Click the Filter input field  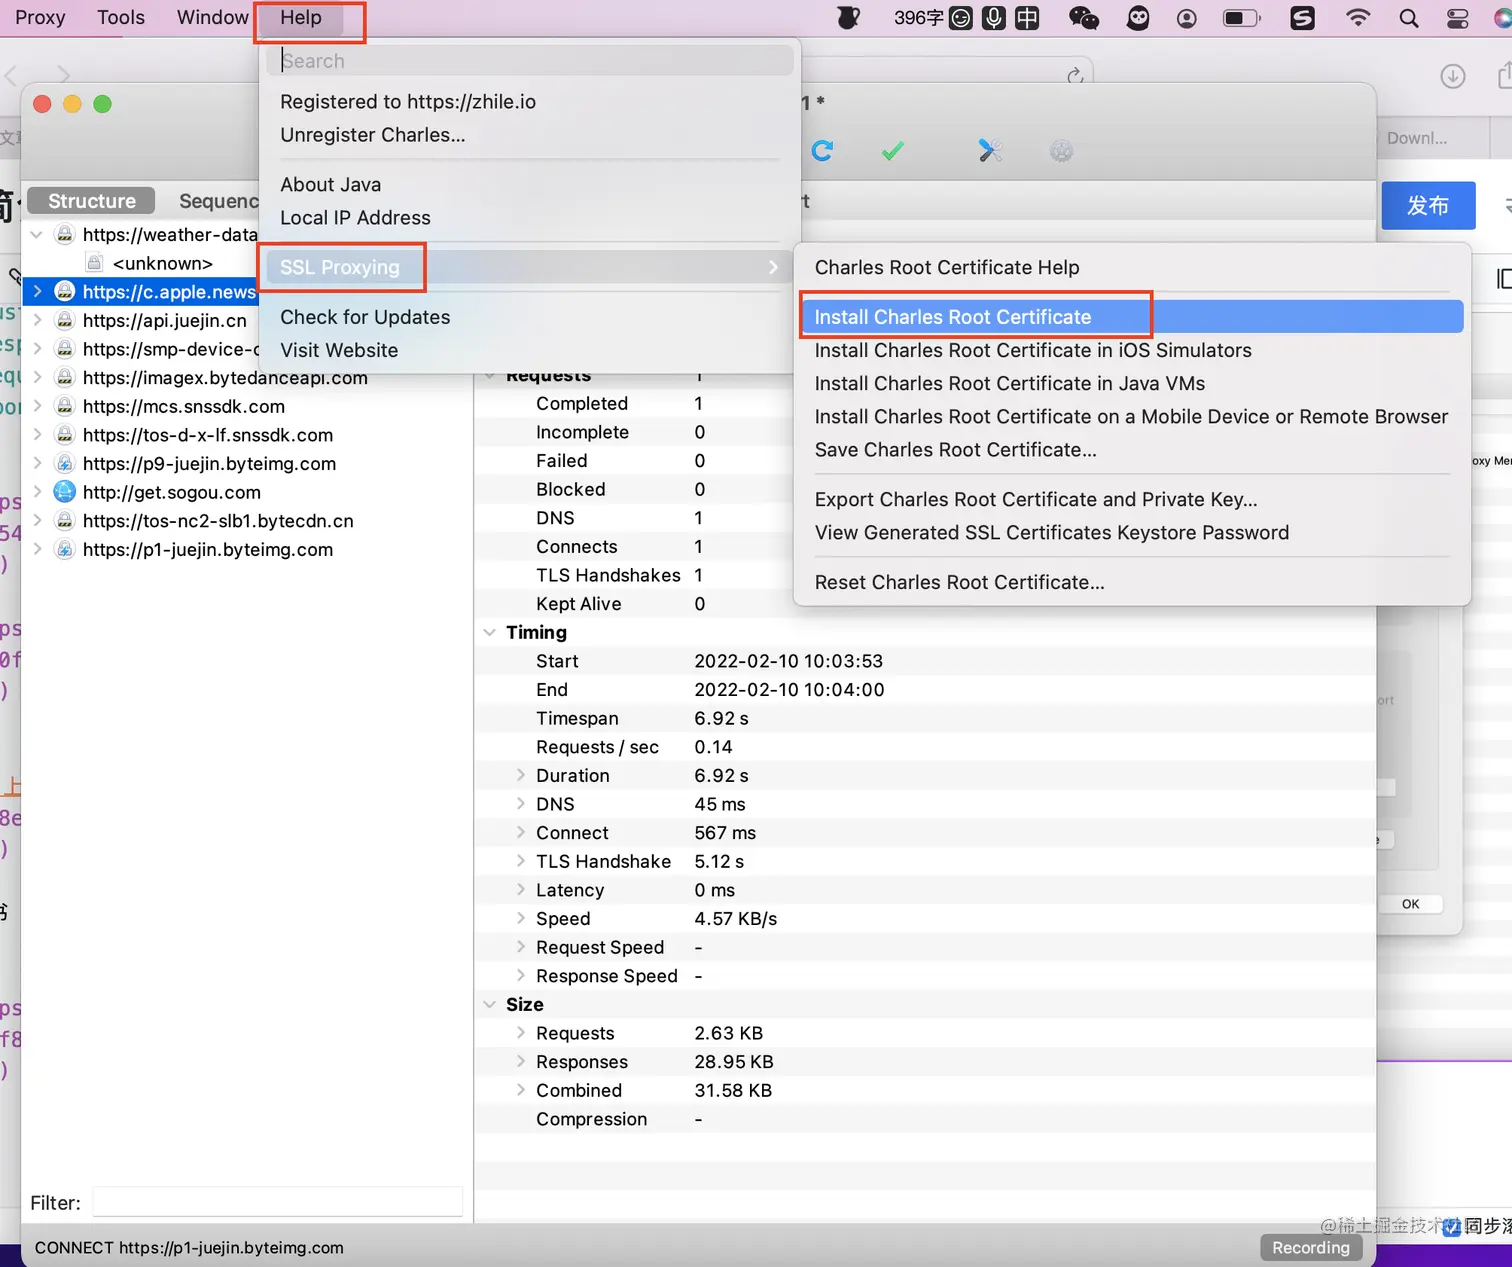(278, 1202)
